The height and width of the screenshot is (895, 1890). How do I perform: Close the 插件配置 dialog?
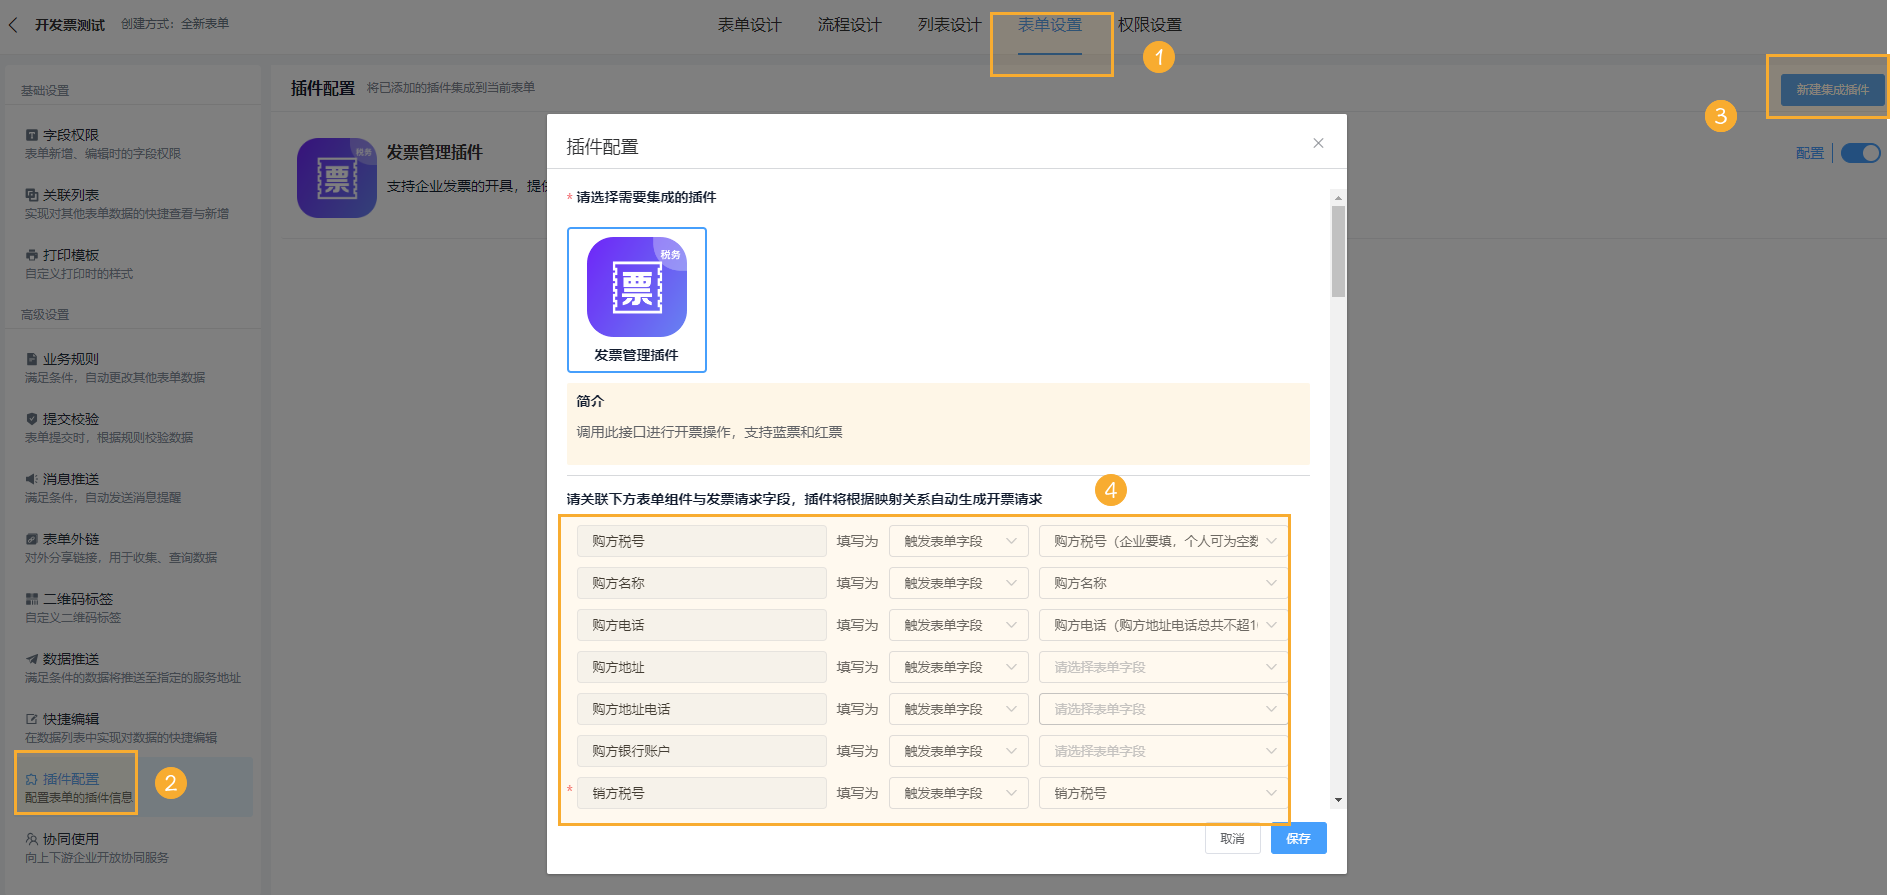(x=1318, y=143)
